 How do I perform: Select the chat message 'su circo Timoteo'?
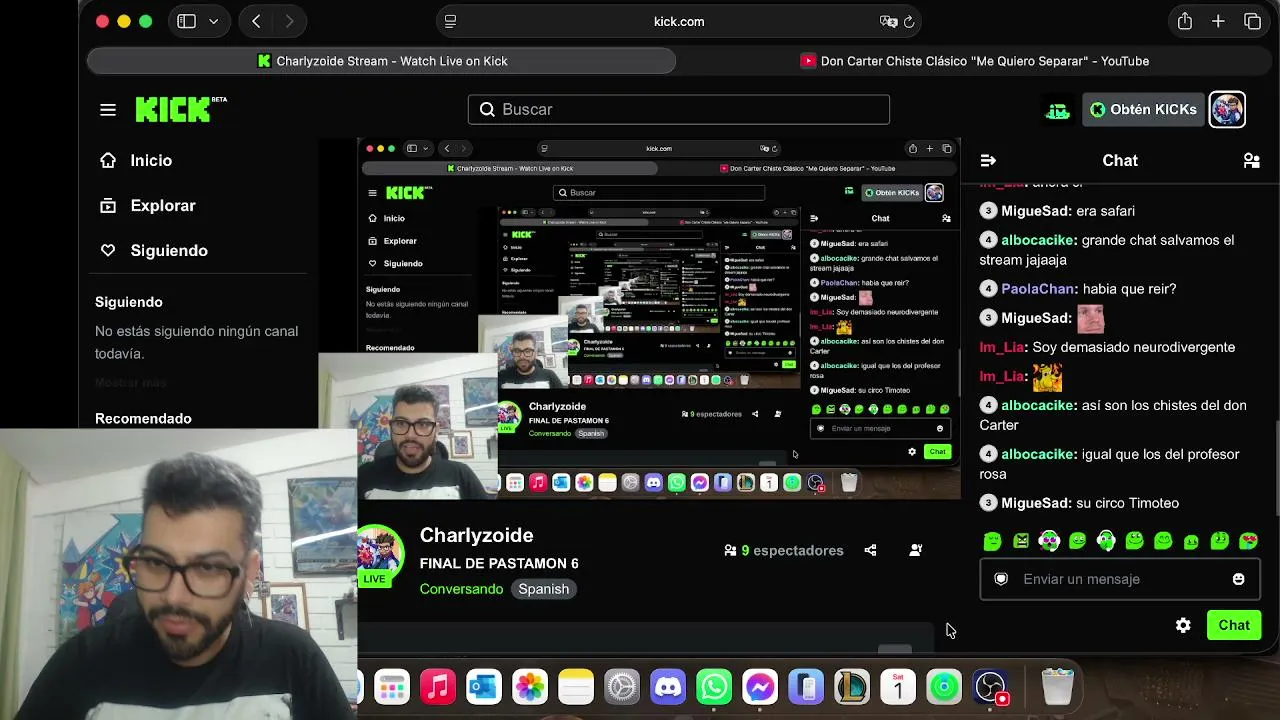pyautogui.click(x=1127, y=503)
